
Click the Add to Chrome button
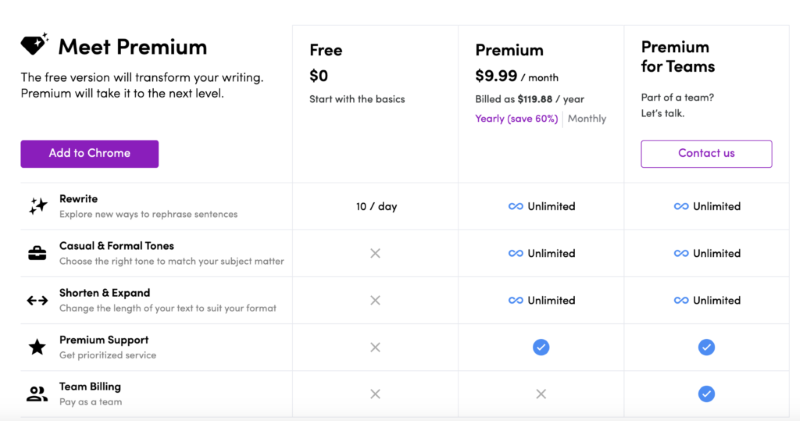tap(89, 154)
